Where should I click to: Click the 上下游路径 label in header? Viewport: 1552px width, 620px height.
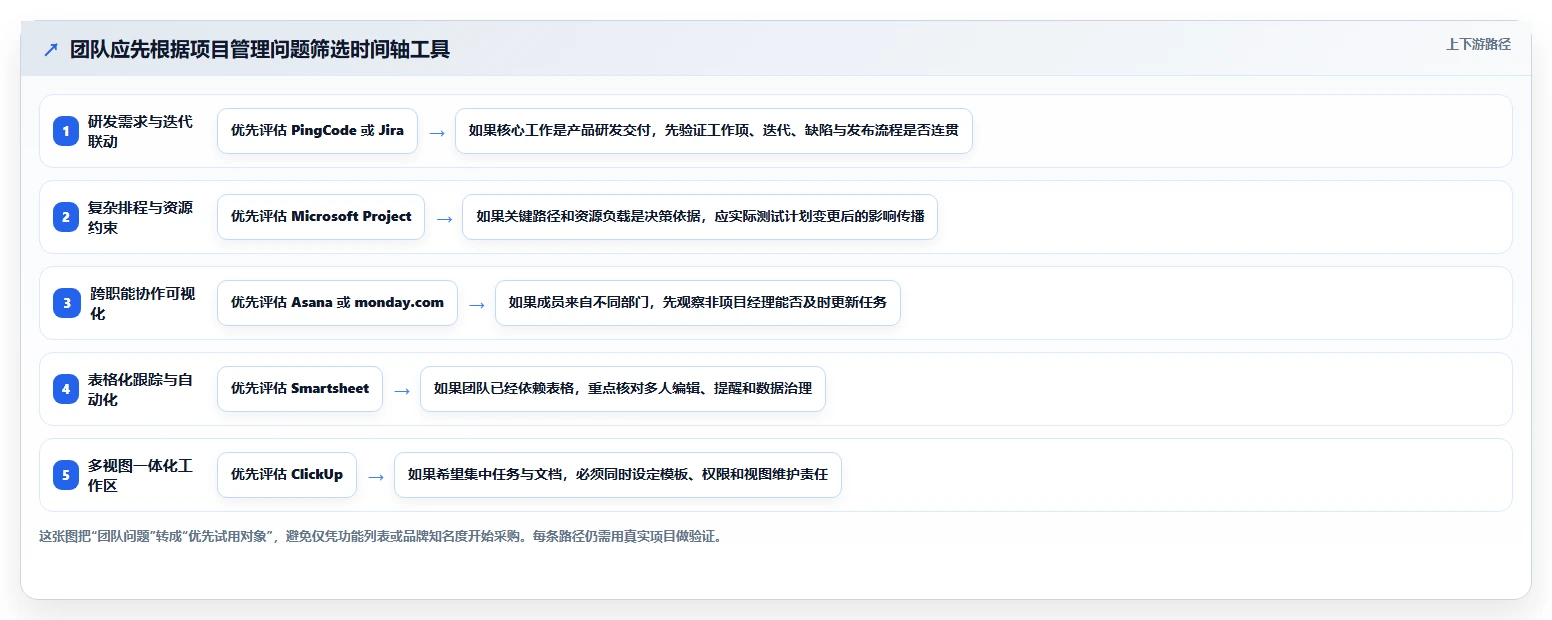(1478, 44)
